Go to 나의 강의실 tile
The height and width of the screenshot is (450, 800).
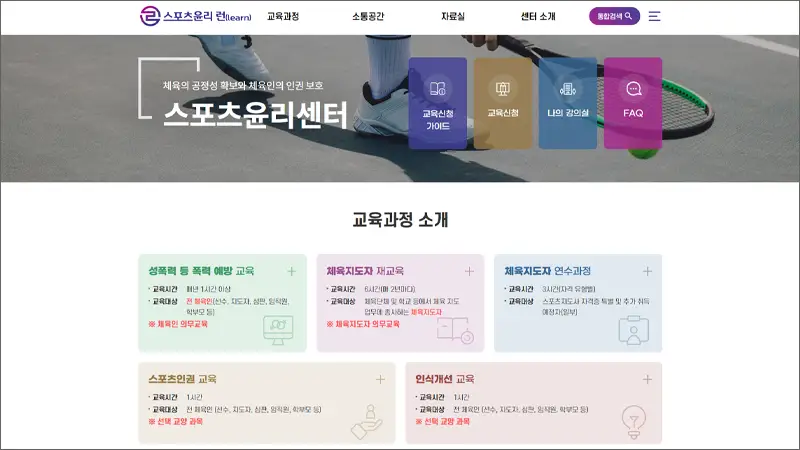coord(567,103)
